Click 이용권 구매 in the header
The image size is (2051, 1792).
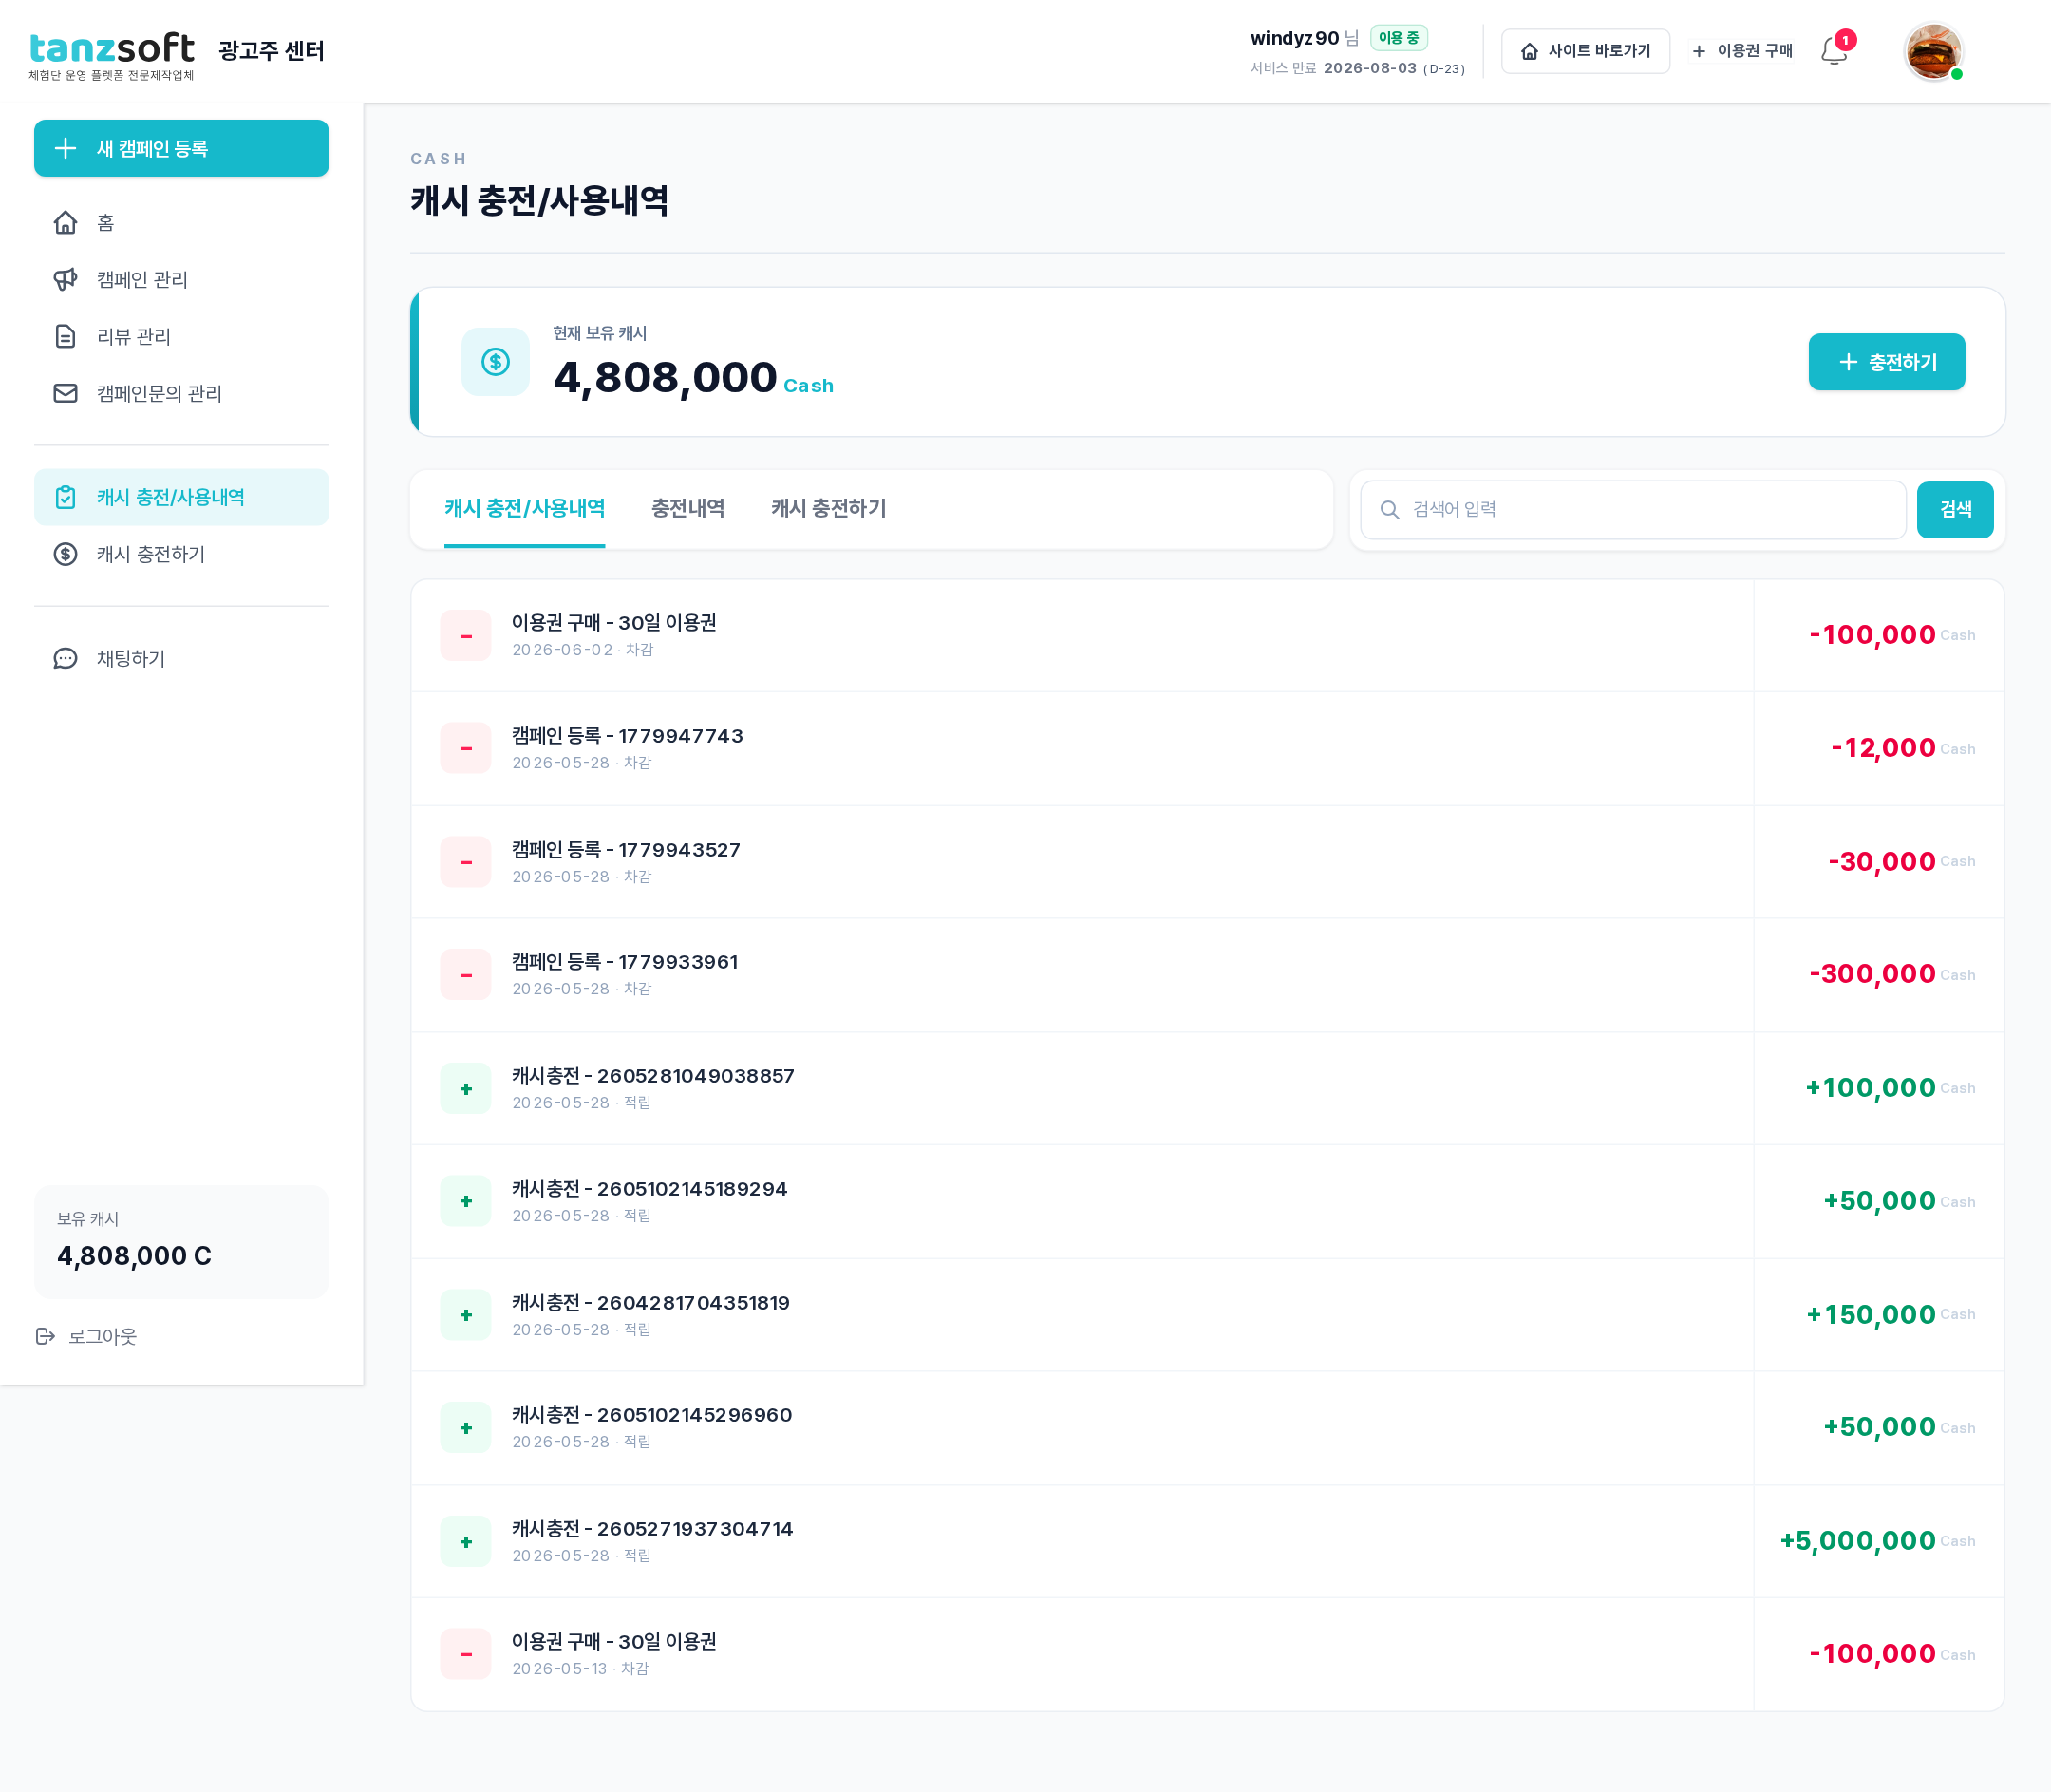click(x=1742, y=51)
